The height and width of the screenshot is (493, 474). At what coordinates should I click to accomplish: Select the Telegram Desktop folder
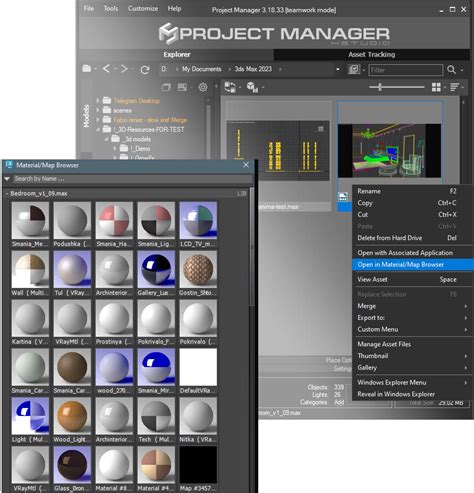137,101
